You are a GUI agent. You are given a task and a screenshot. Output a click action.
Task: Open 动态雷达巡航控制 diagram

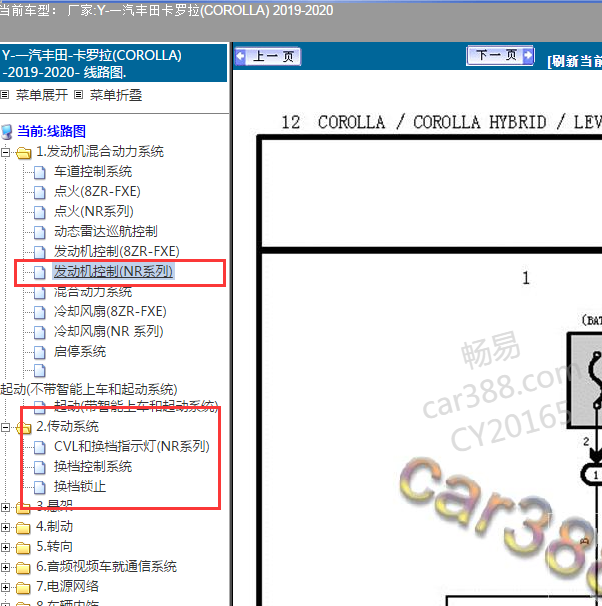click(105, 232)
